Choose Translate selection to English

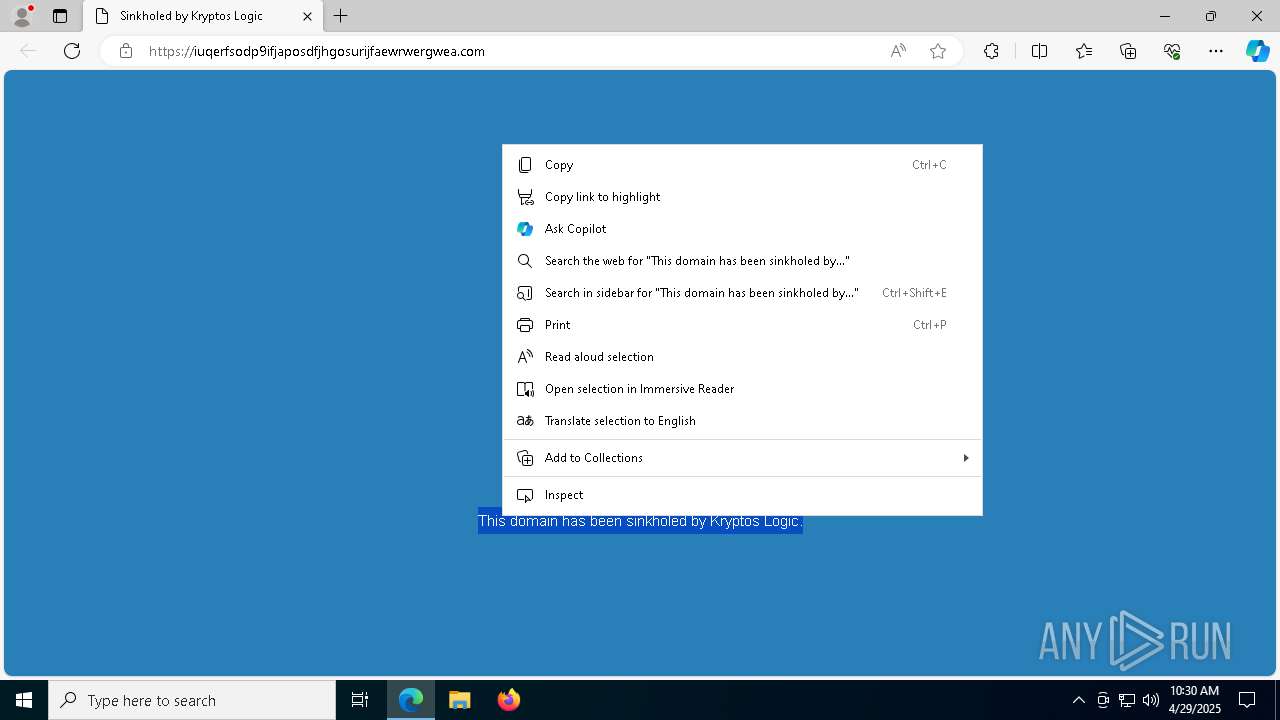(x=742, y=421)
